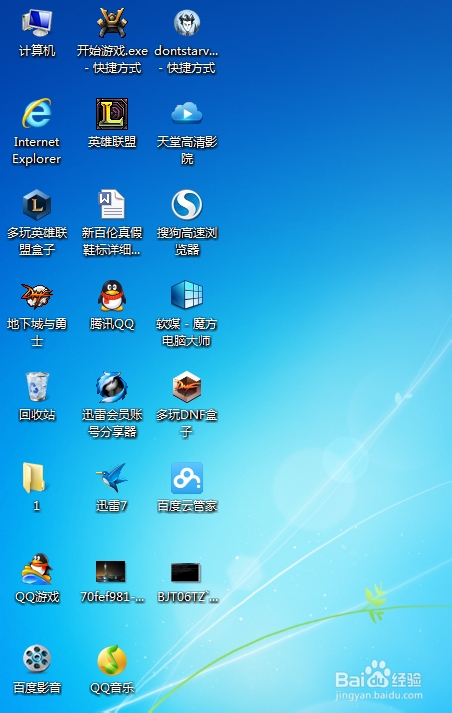Click the 腾讯QQ penguin icon
452x713 pixels.
(112, 296)
